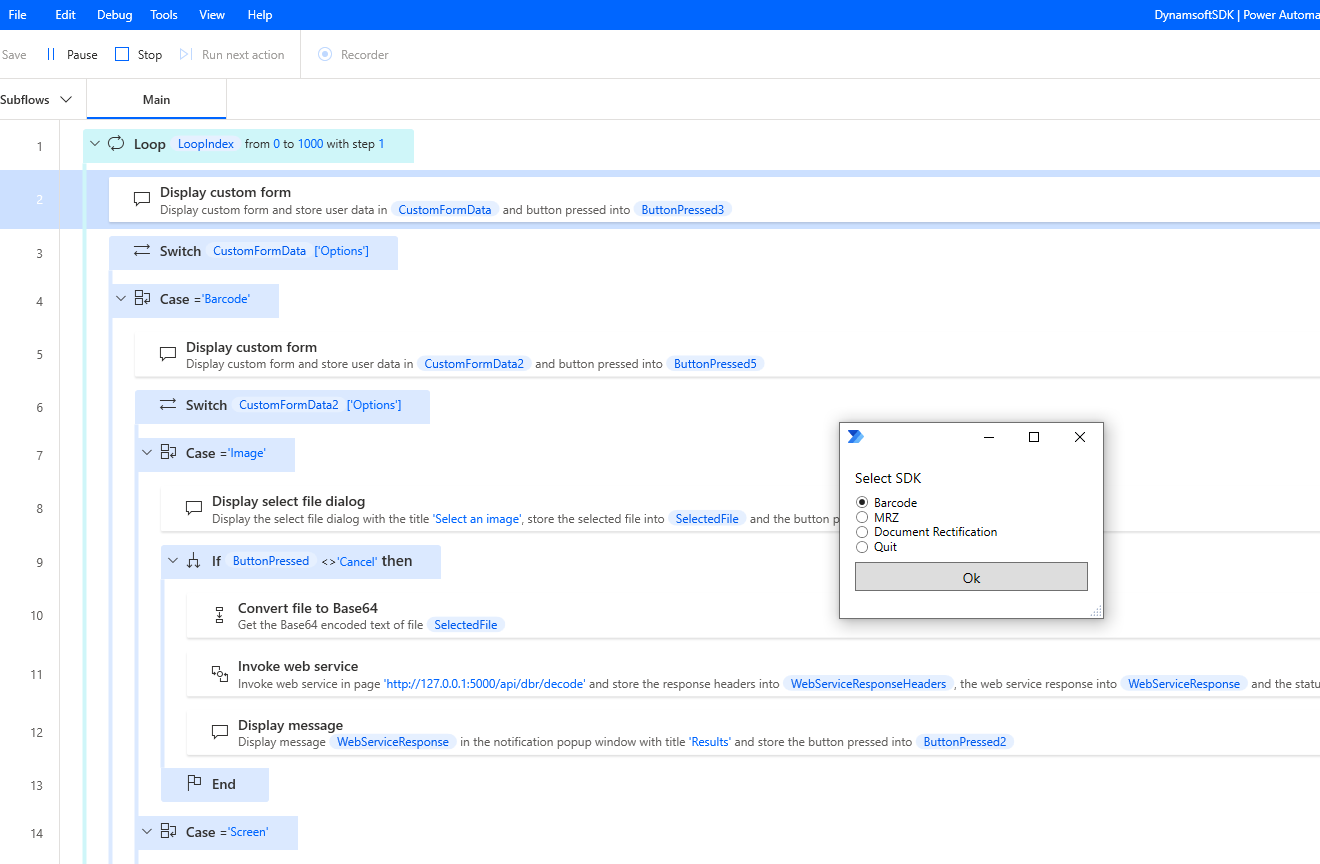Collapse the Case 'Barcode' block
1320x864 pixels.
coord(121,299)
